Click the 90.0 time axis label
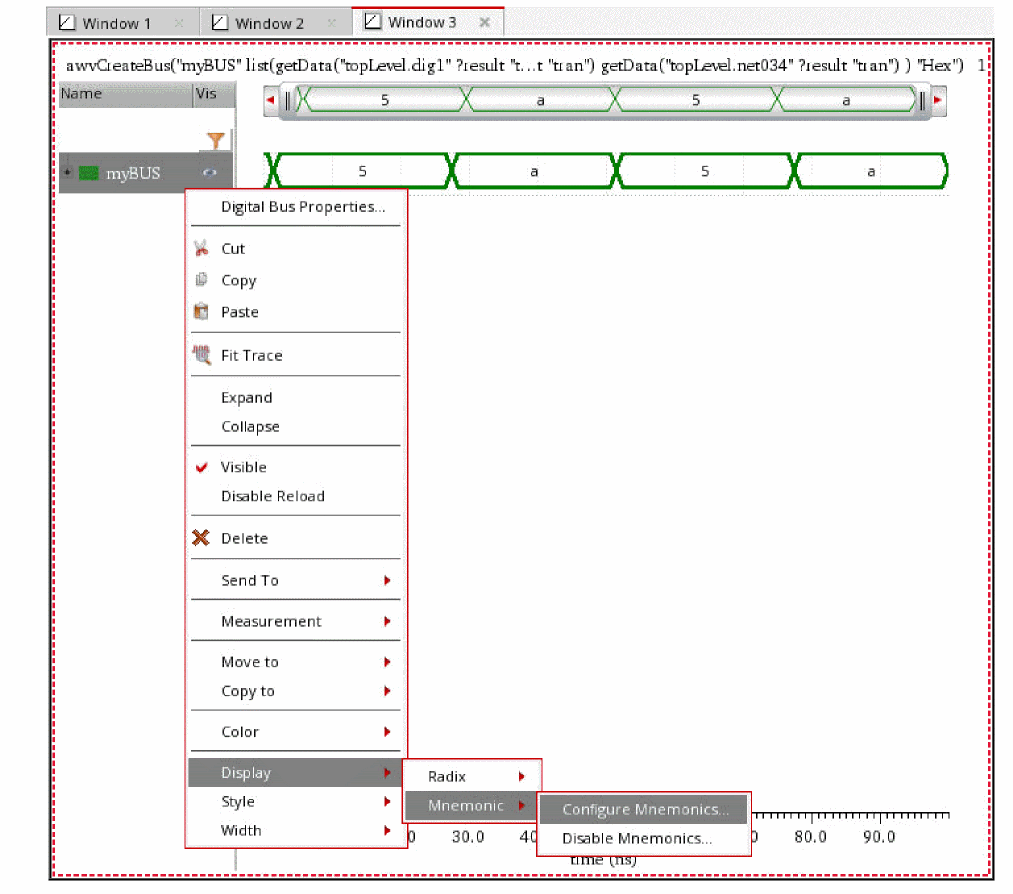Viewport: 1013px width, 894px height. click(879, 837)
